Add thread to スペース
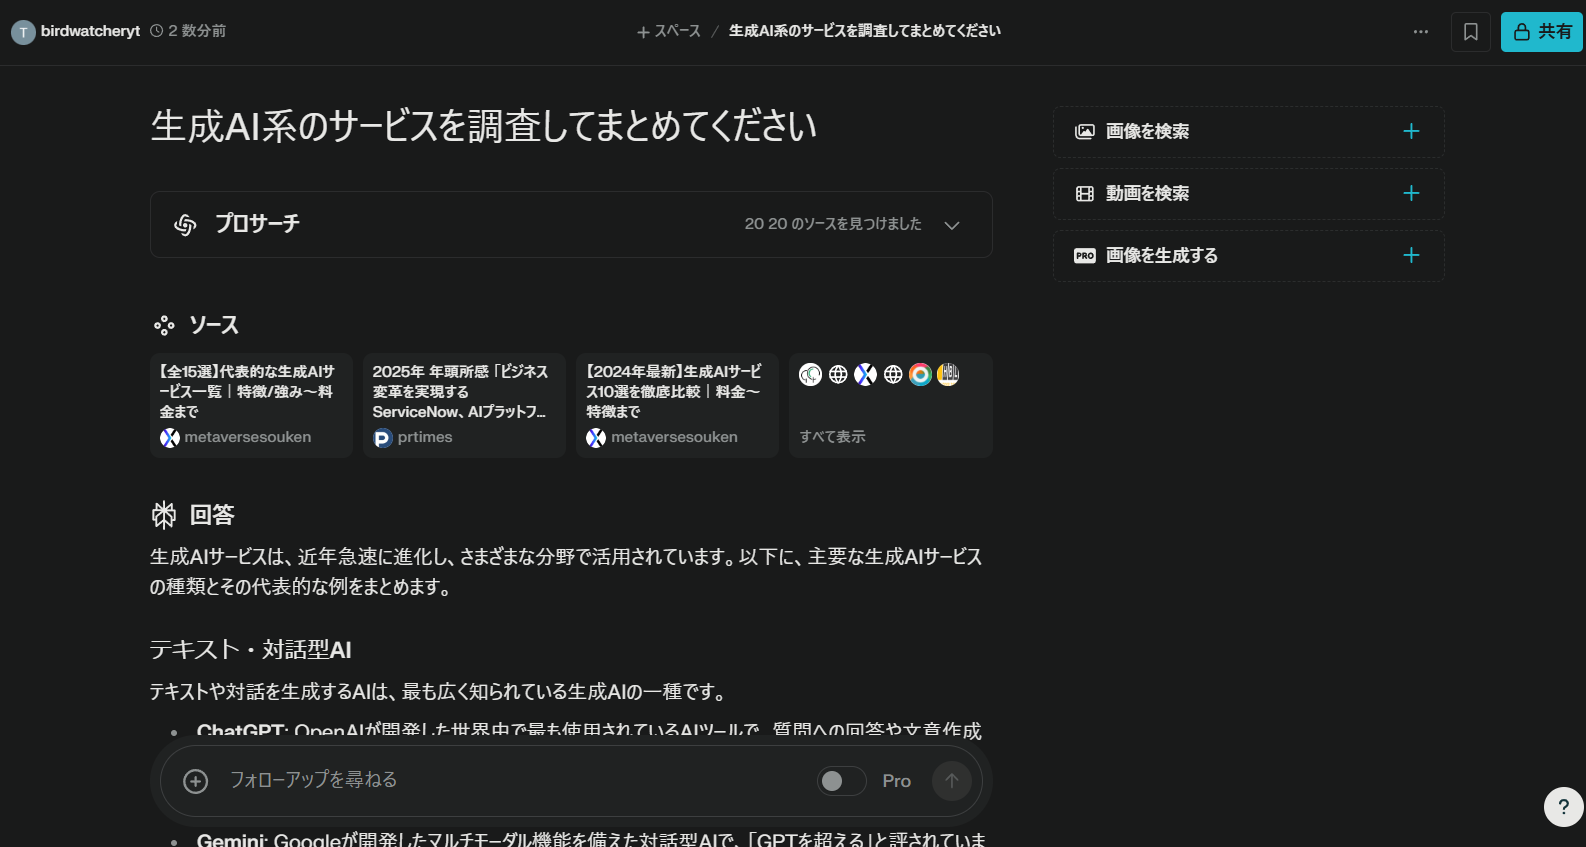 click(x=669, y=31)
